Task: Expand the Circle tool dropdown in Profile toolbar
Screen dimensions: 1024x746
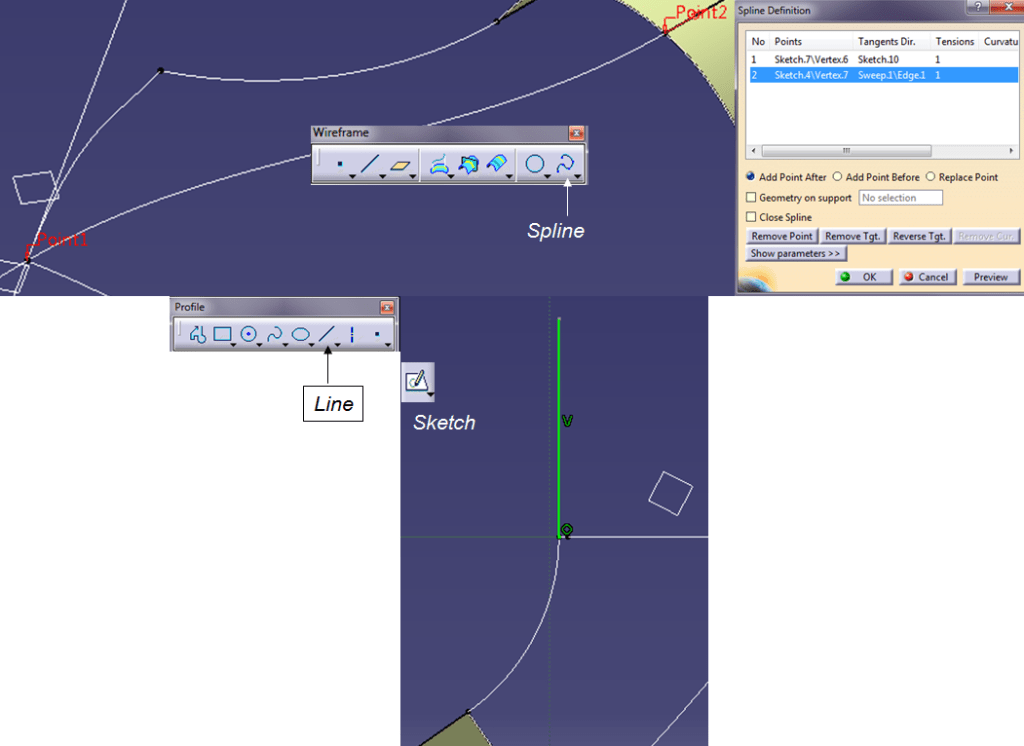Action: pos(259,344)
